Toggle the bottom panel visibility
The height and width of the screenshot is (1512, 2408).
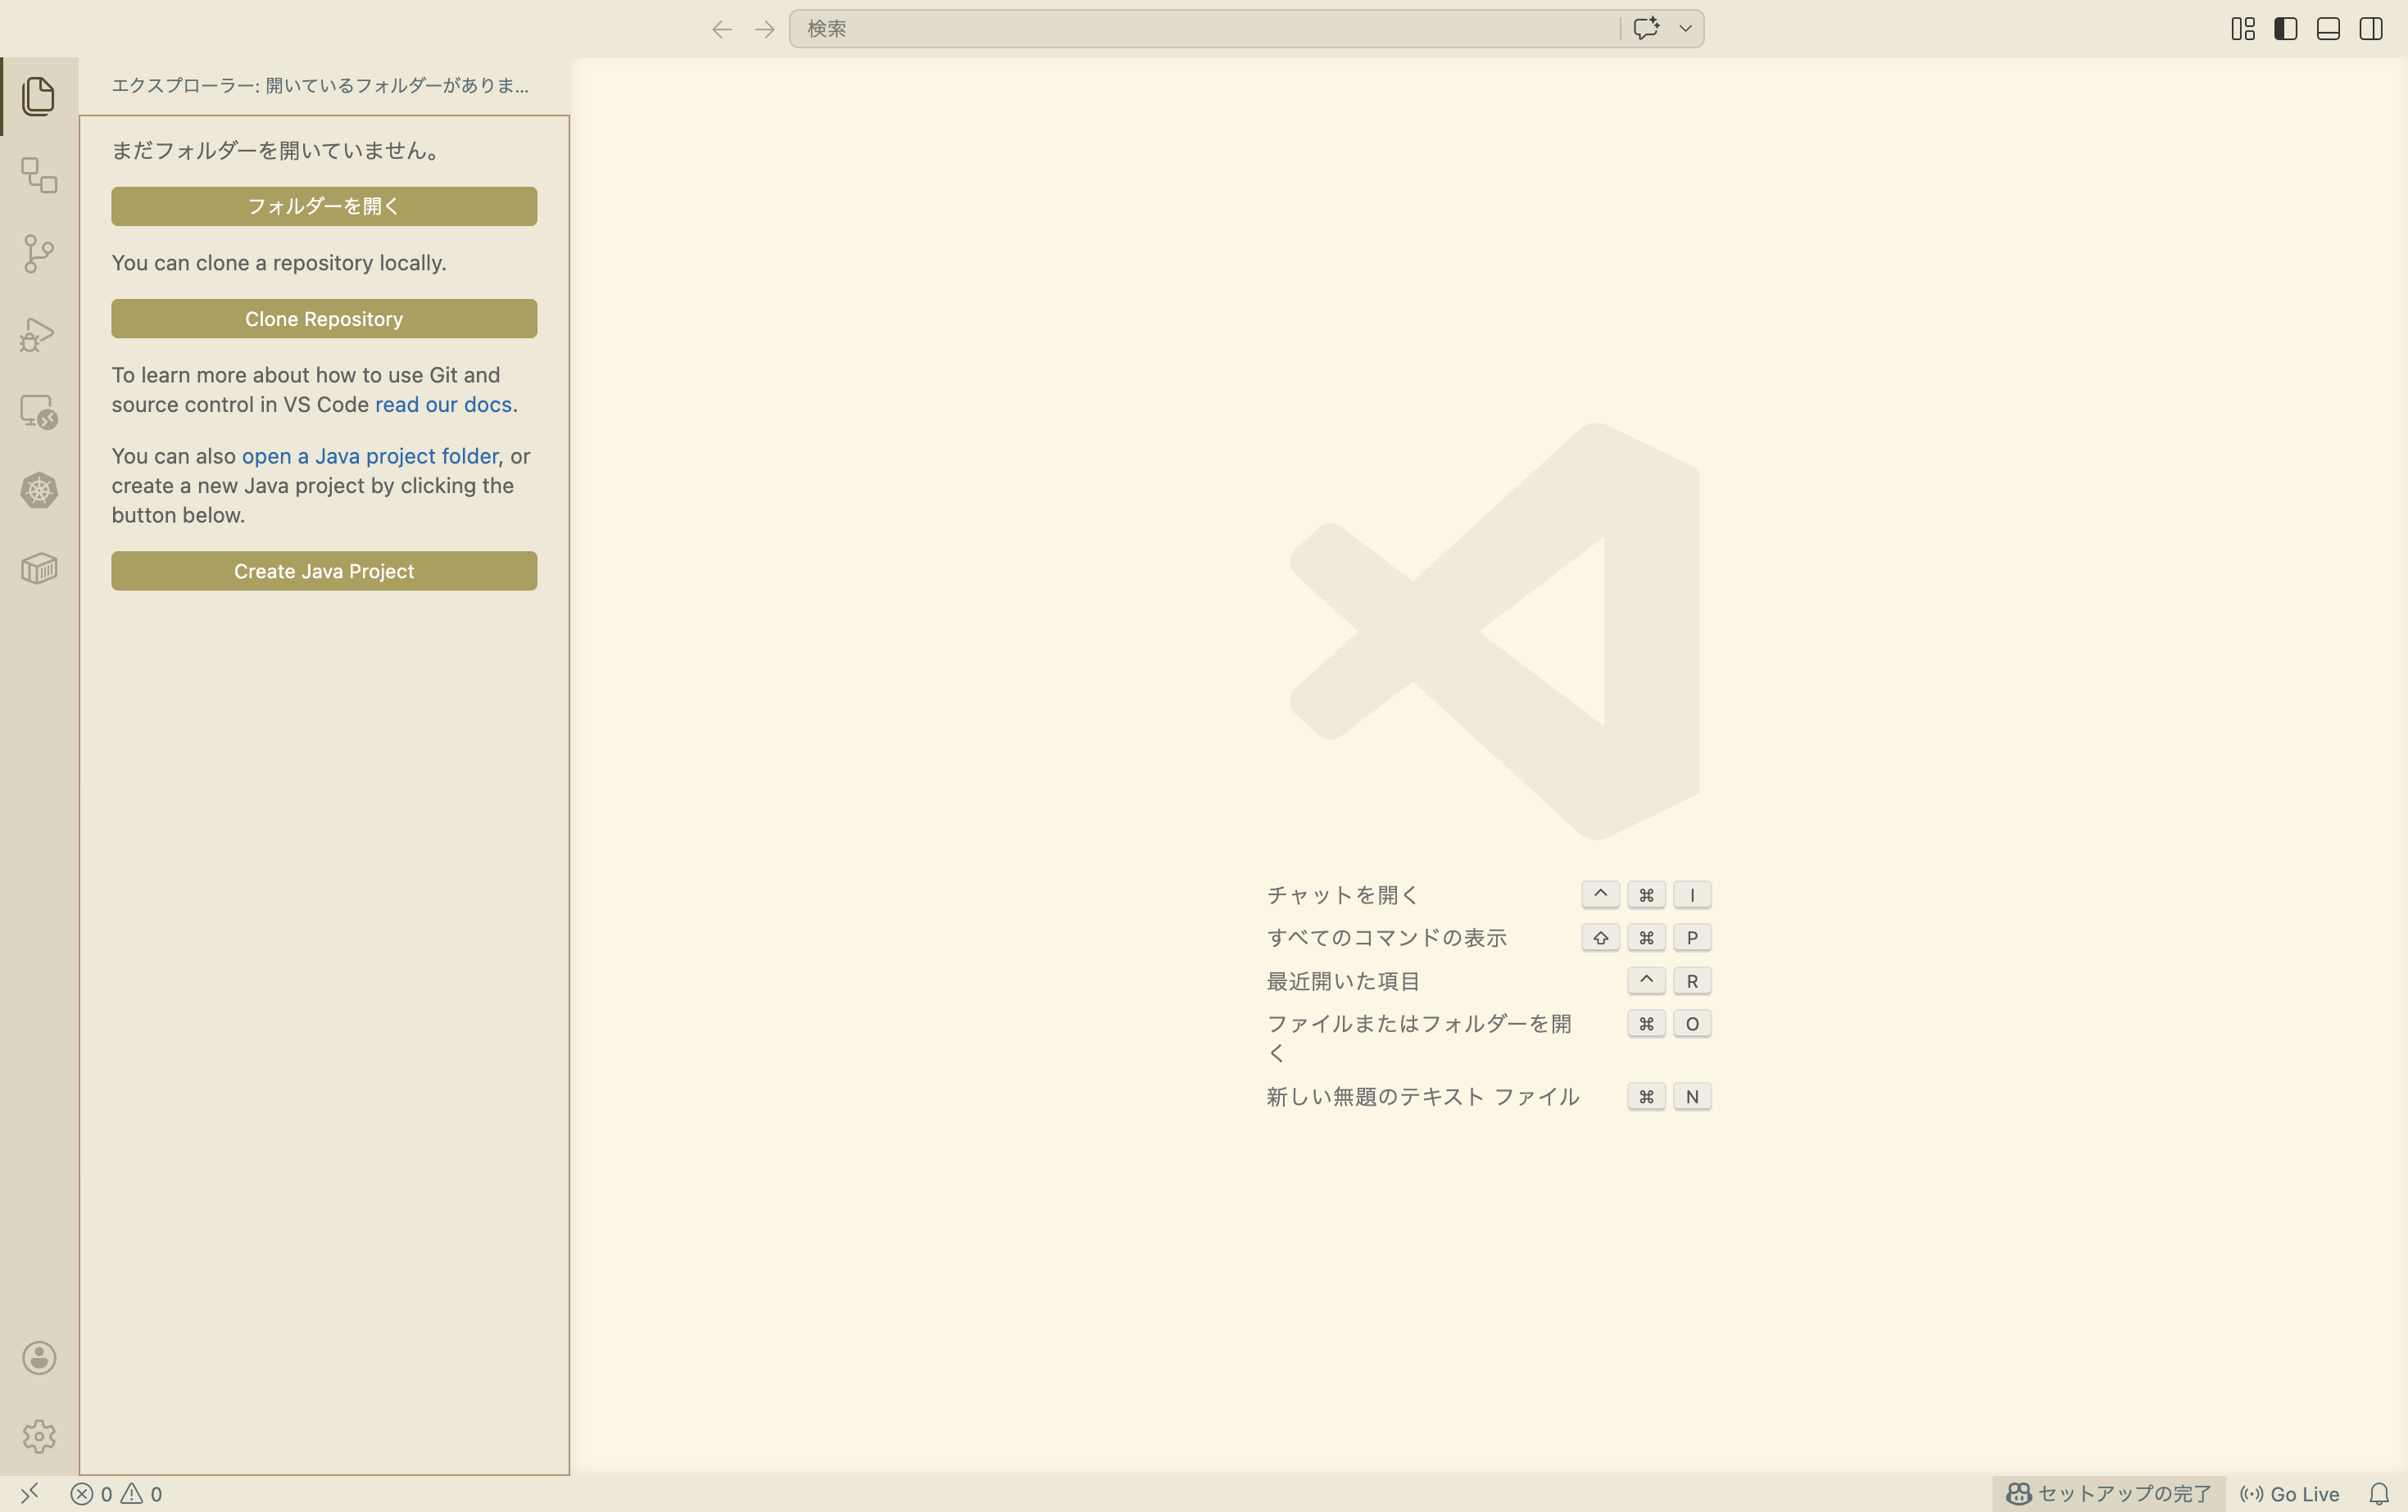coord(2328,29)
